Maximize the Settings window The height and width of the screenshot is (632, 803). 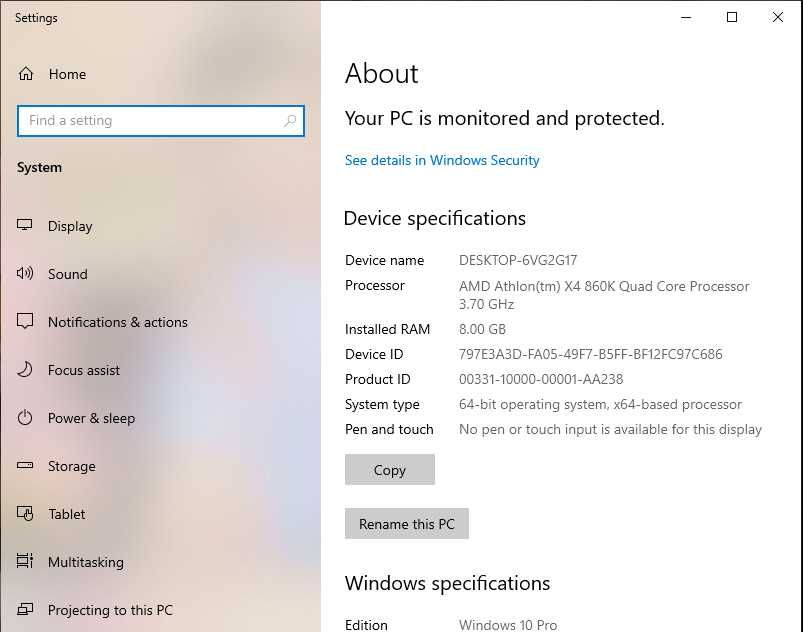[732, 17]
